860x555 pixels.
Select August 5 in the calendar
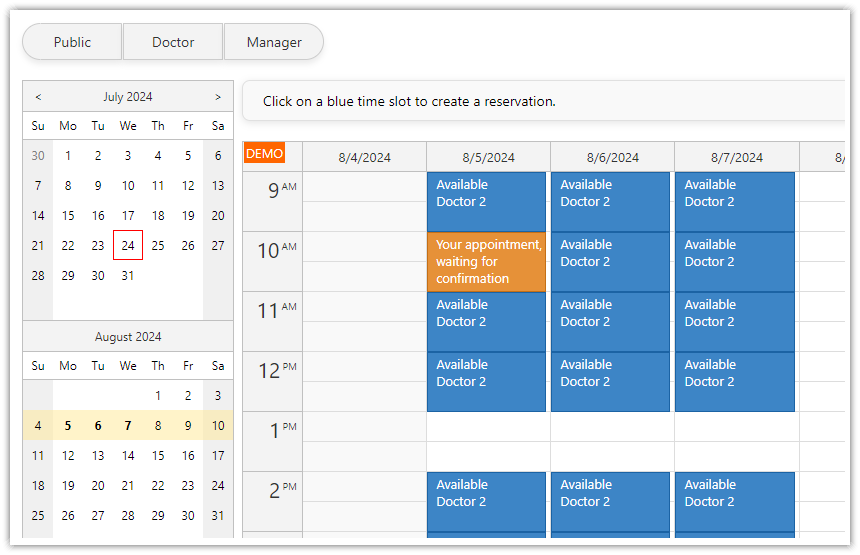68,426
